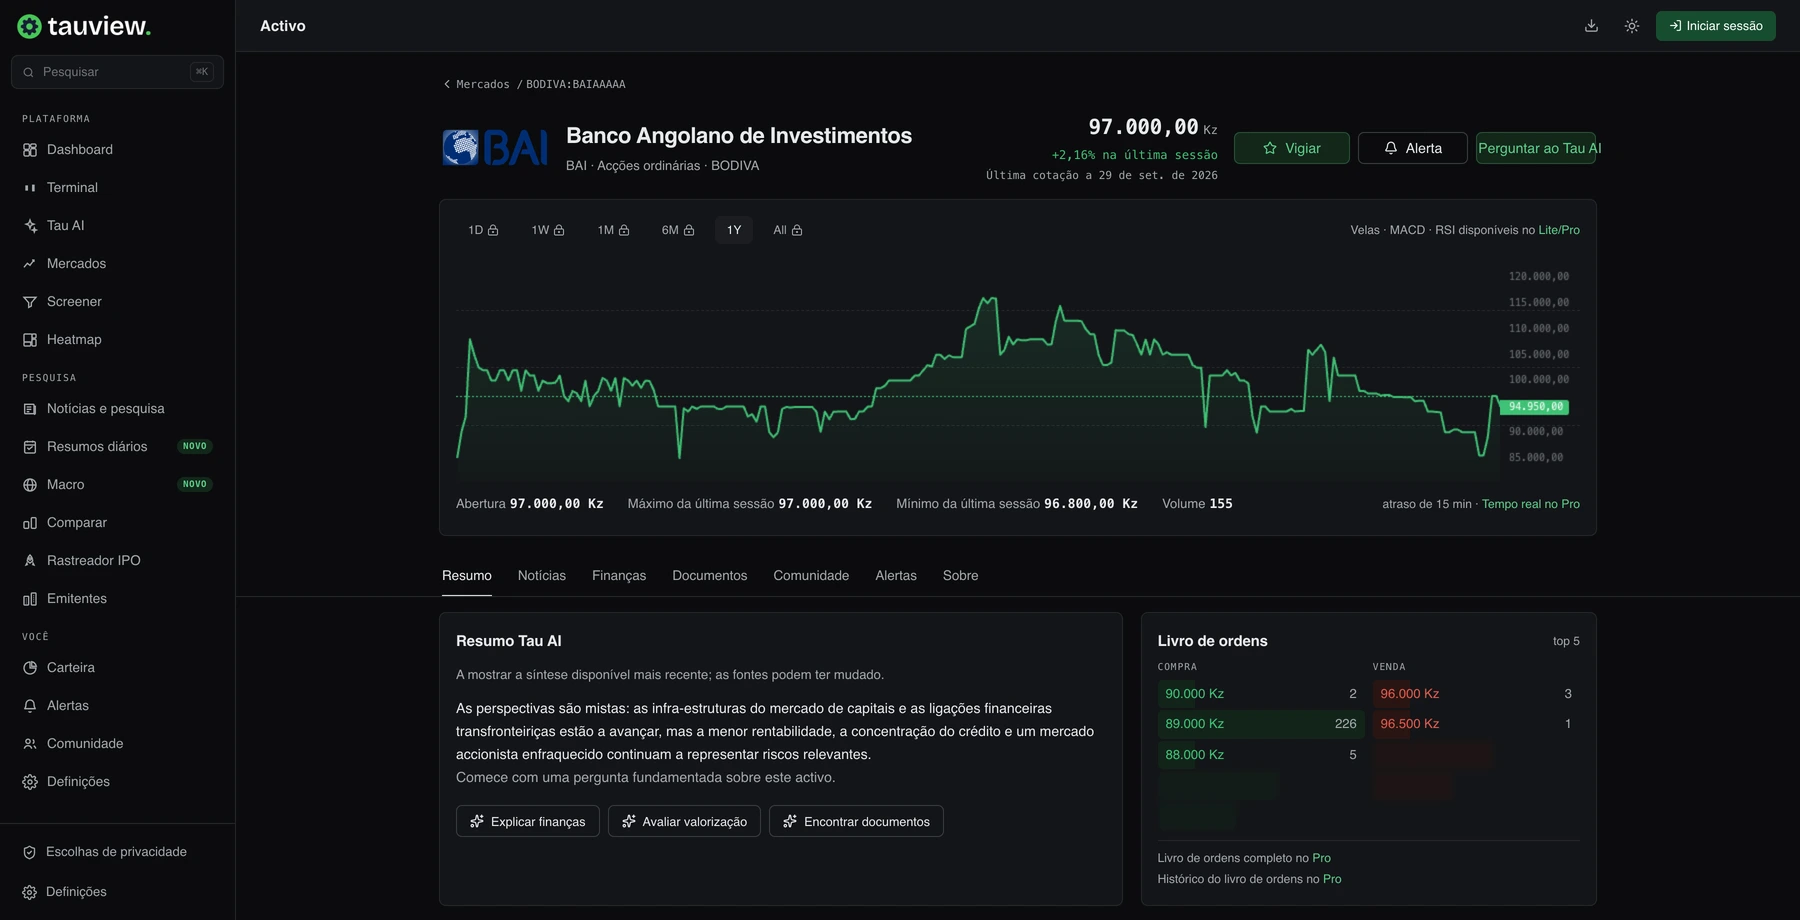Click Explicar finanças button
Viewport: 1800px width, 920px height.
(x=528, y=821)
